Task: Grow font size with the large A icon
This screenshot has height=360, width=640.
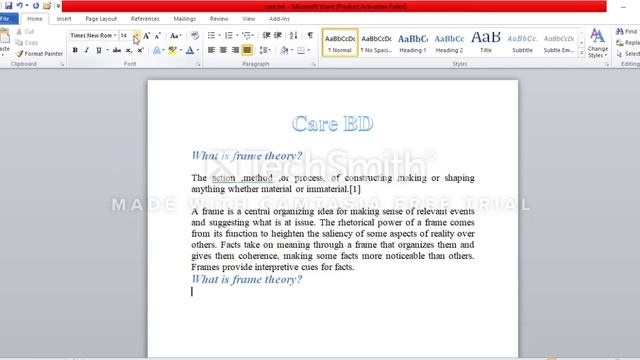Action: coord(147,36)
